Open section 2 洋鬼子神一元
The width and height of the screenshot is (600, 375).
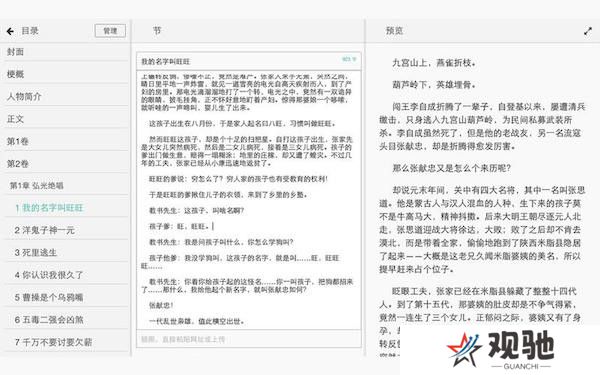tap(67, 230)
